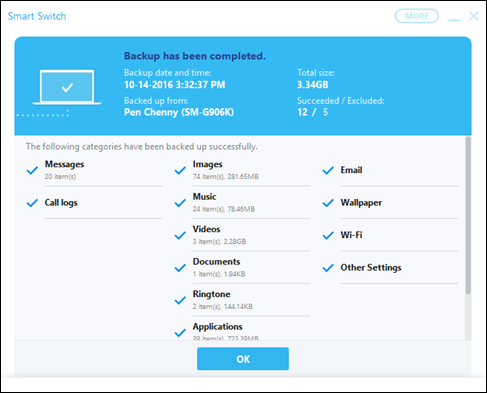This screenshot has height=393, width=487.
Task: Click the checkmark beside Applications
Action: (x=180, y=333)
